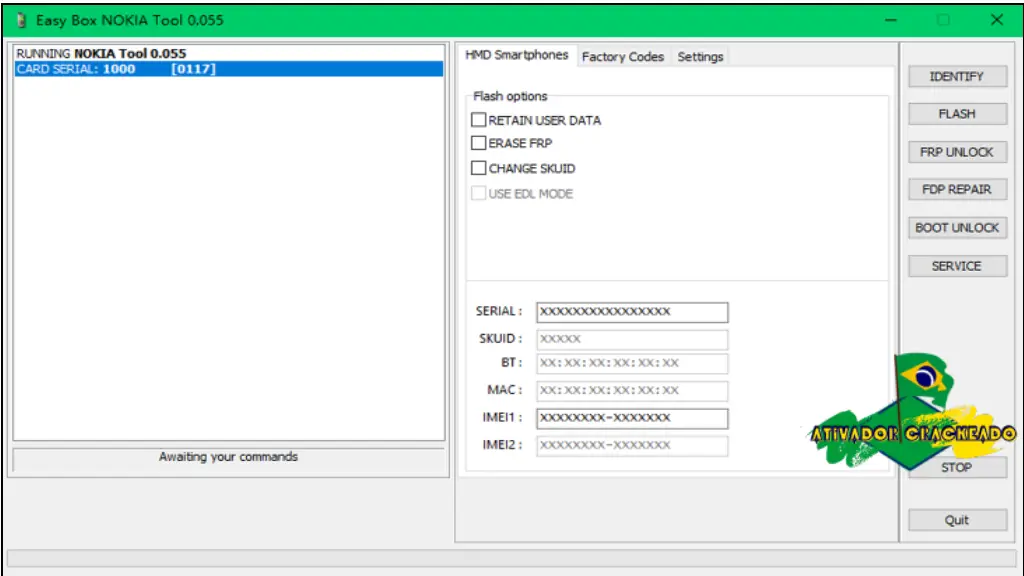This screenshot has height=576, width=1024.
Task: Enable the RETAIN USER DATA checkbox
Action: (479, 120)
